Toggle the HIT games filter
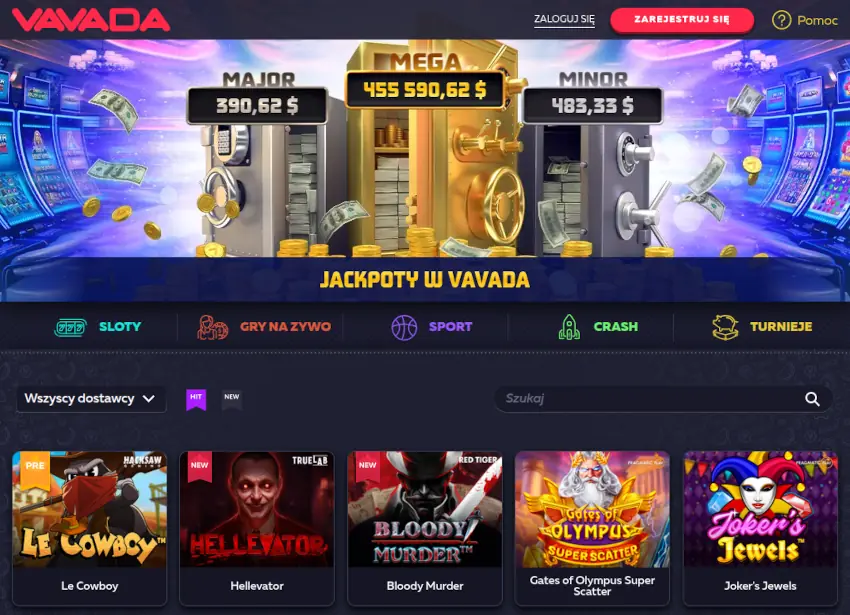This screenshot has height=615, width=850. point(196,400)
